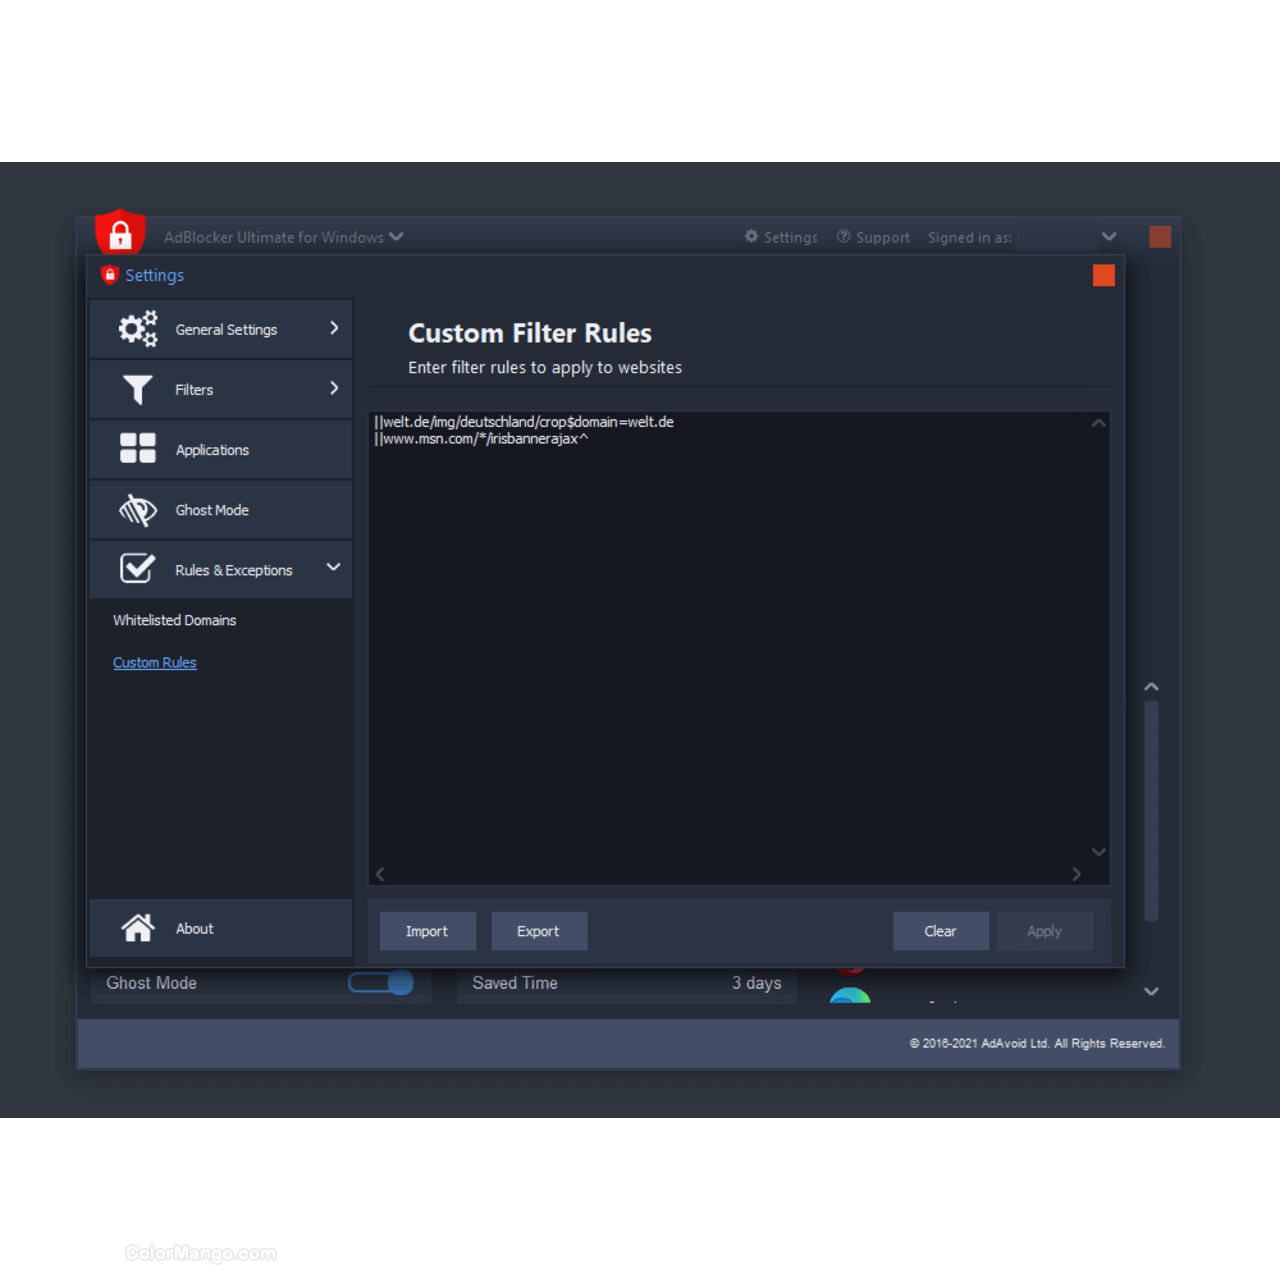Toggle the Ghost Mode switch in main window
This screenshot has height=1280, width=1280.
coord(381,983)
